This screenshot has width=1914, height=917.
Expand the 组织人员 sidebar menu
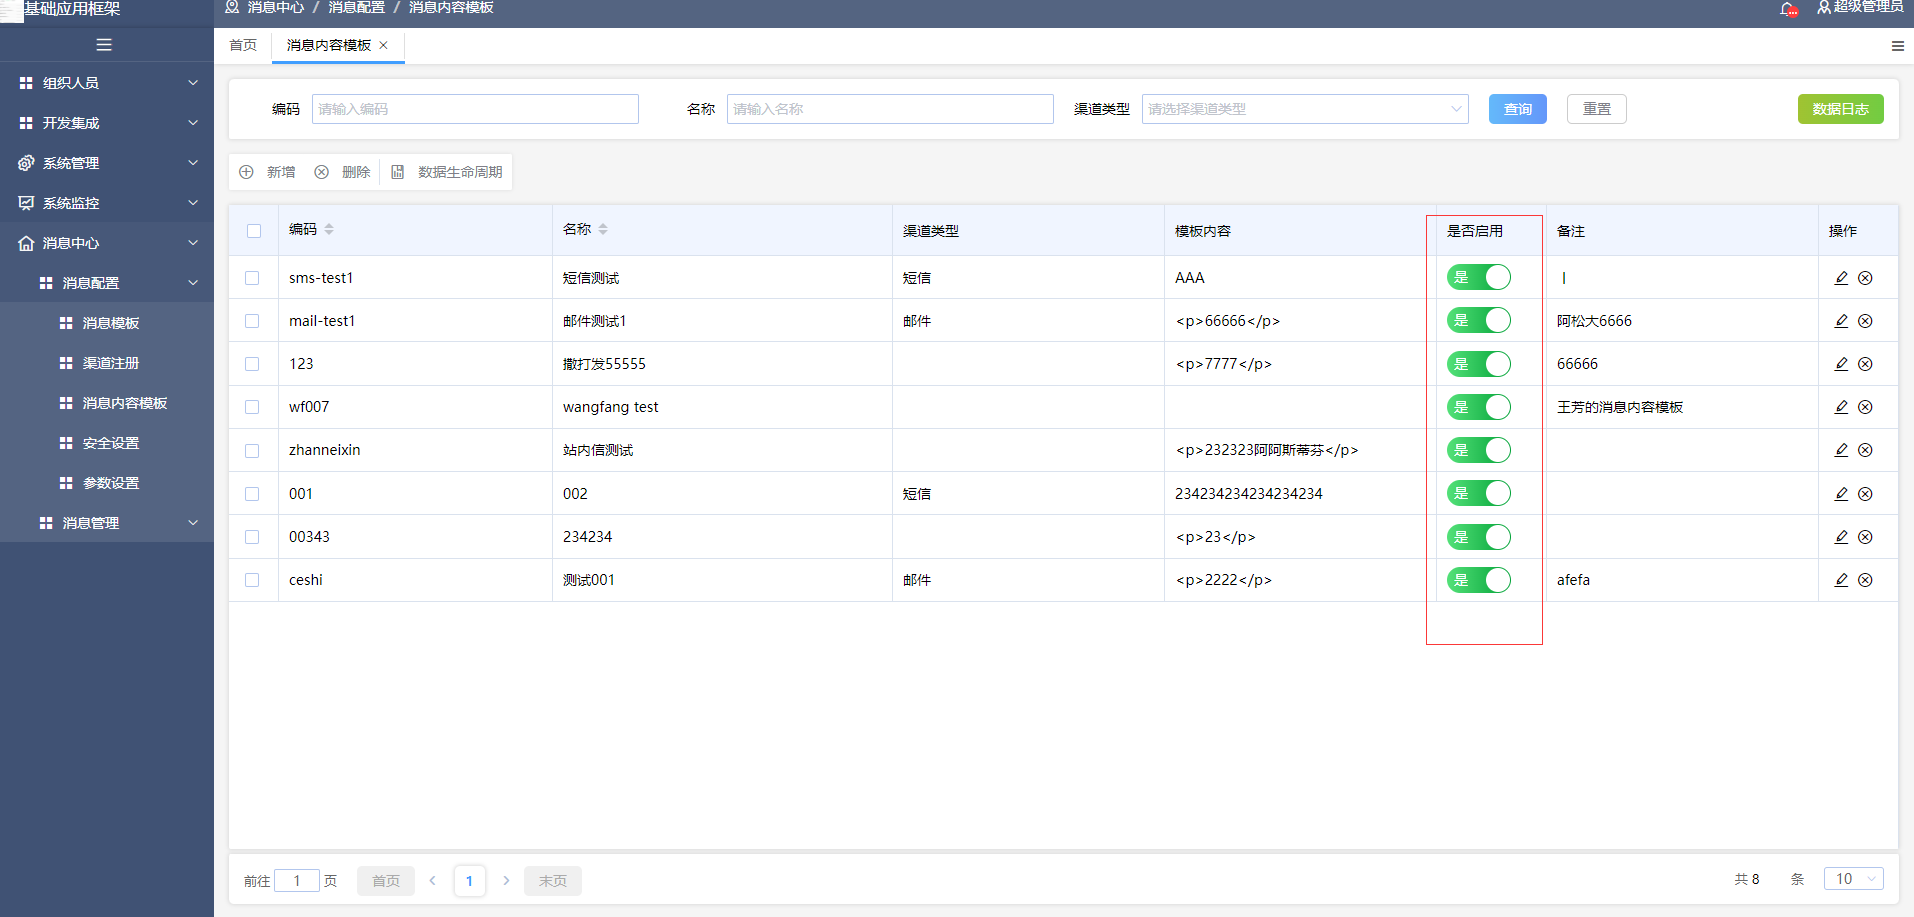click(x=107, y=83)
